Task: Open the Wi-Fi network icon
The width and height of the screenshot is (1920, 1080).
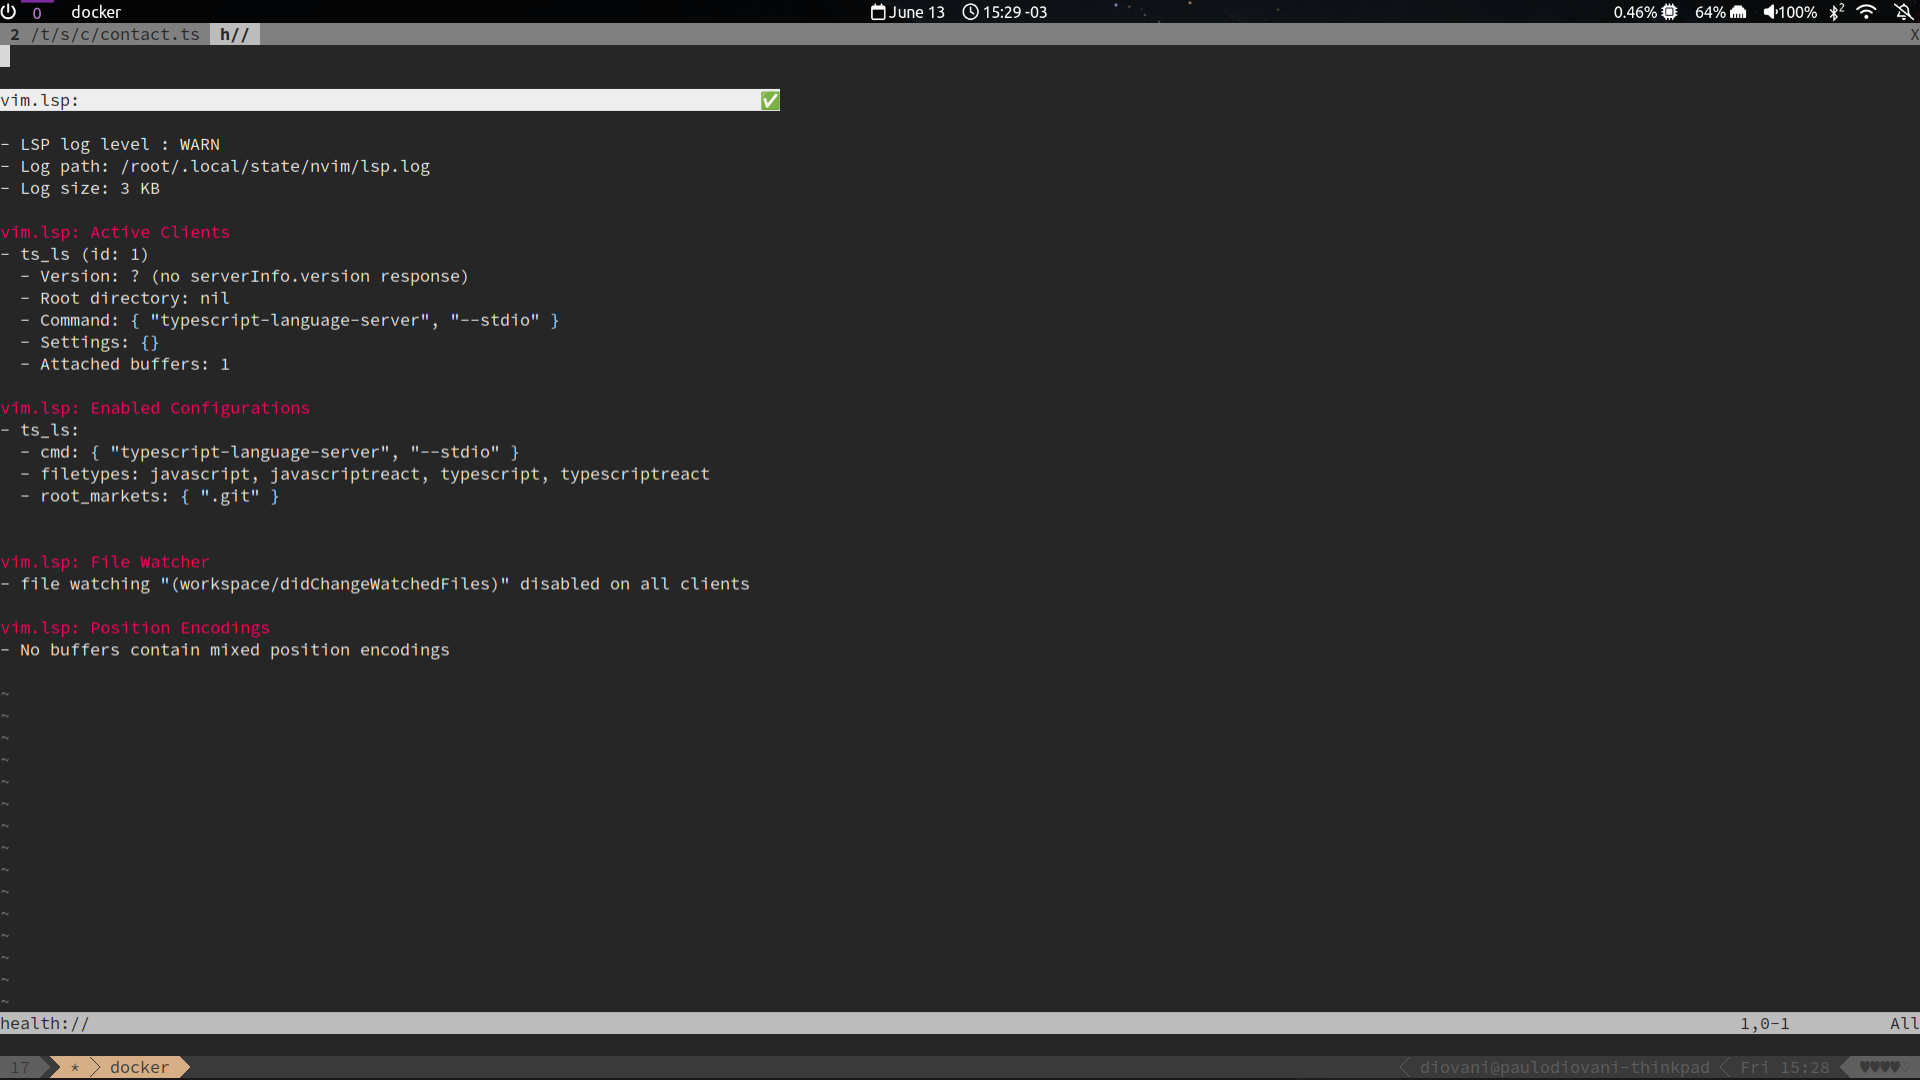Action: pyautogui.click(x=1866, y=12)
